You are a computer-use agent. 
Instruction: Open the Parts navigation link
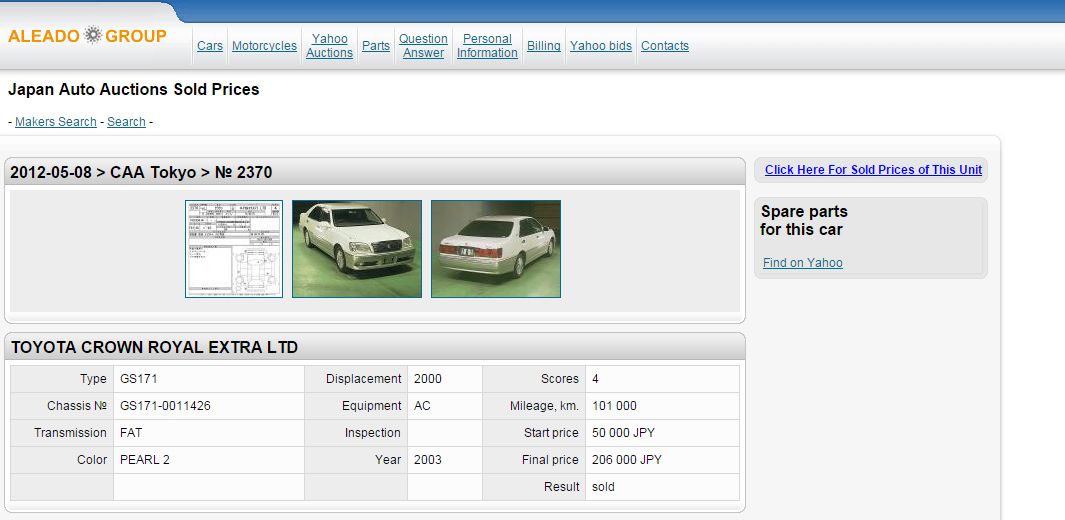tap(376, 46)
